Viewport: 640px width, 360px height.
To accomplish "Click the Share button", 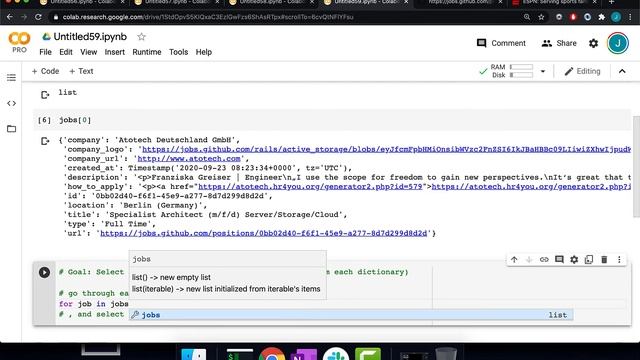I will click(x=559, y=43).
